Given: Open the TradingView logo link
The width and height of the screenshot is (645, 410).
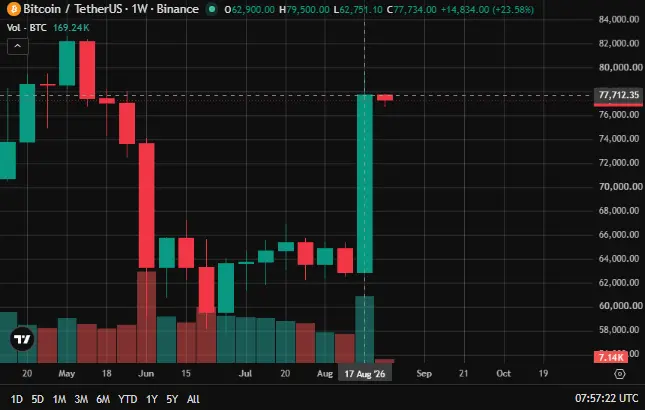Looking at the screenshot, I should 22,339.
